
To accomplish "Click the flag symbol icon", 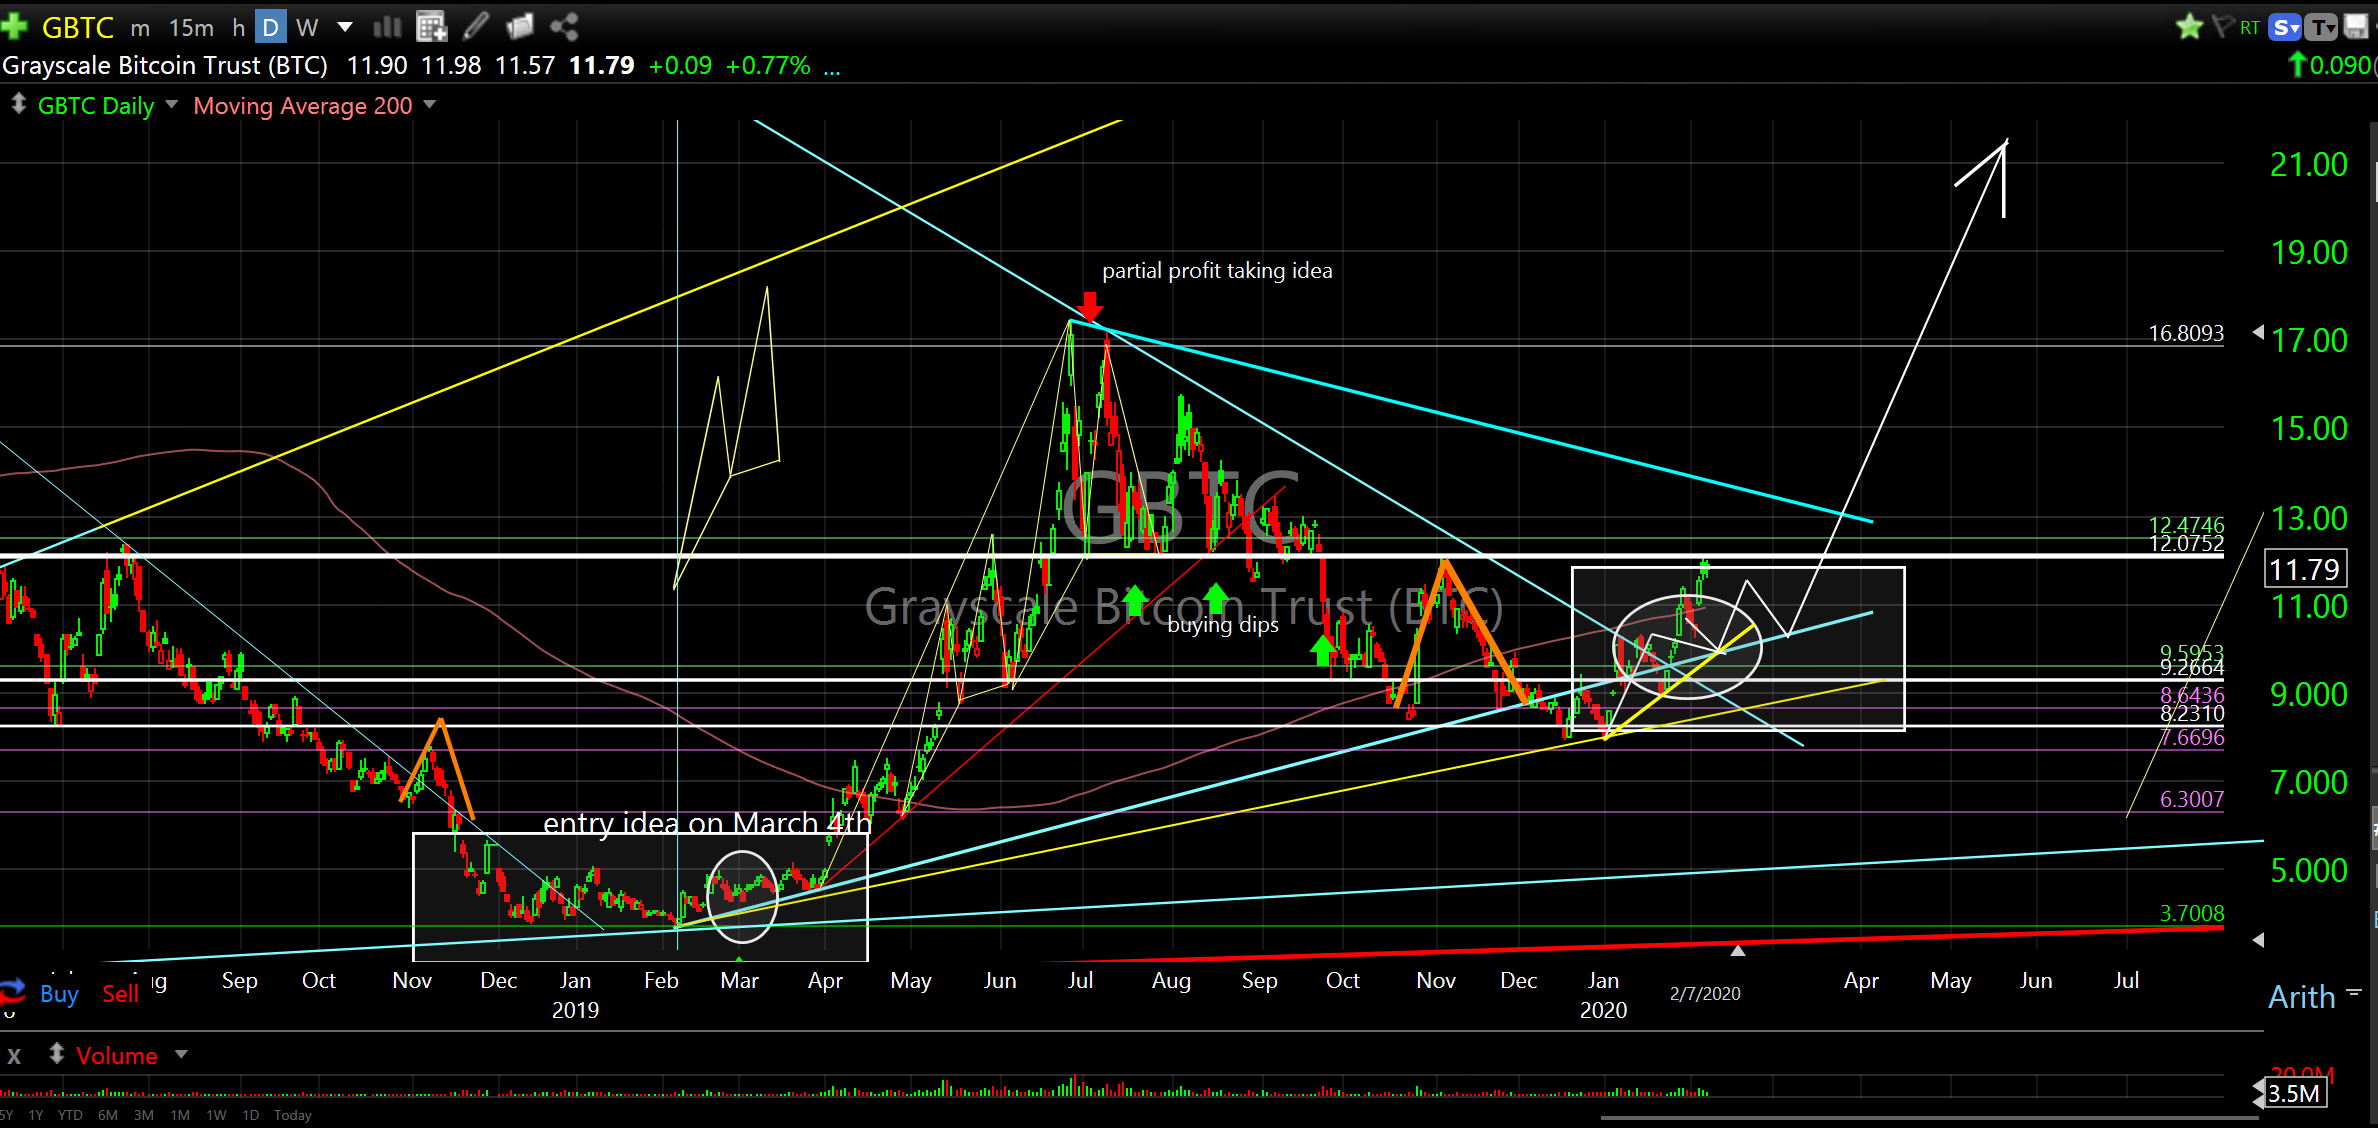I will coord(2222,27).
